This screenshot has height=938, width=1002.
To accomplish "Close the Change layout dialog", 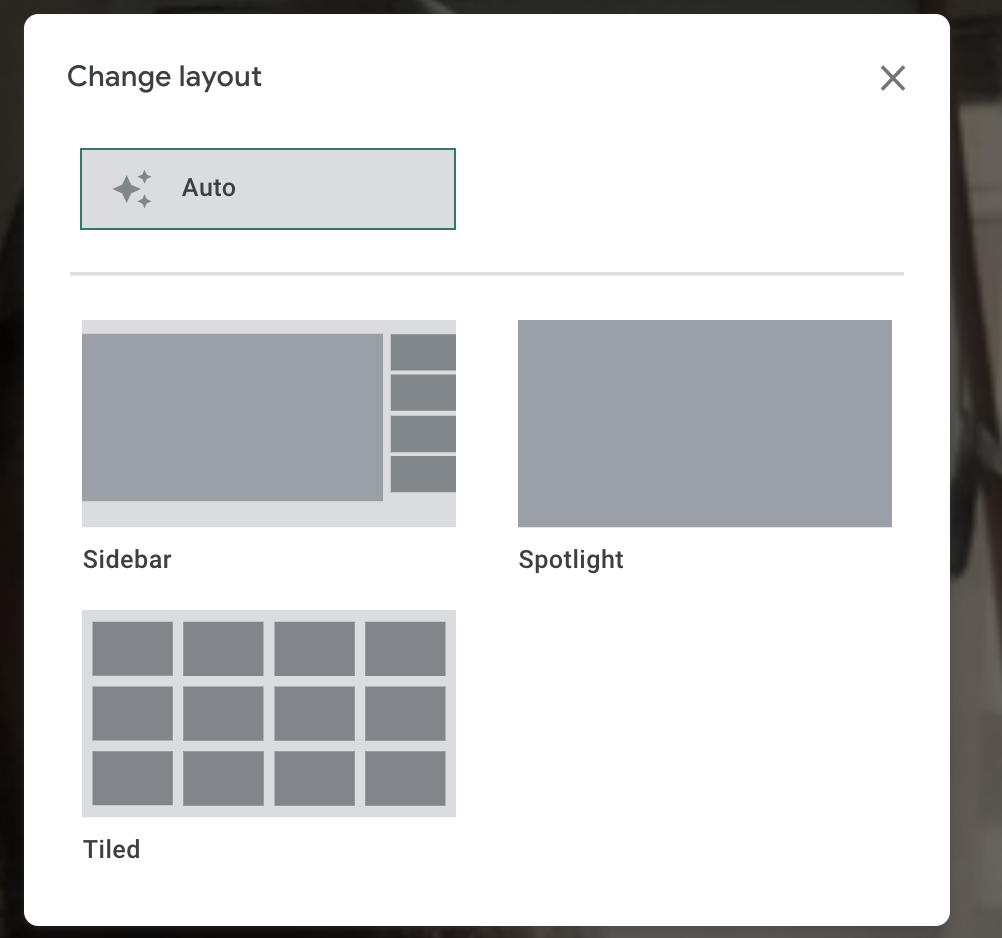I will 892,78.
